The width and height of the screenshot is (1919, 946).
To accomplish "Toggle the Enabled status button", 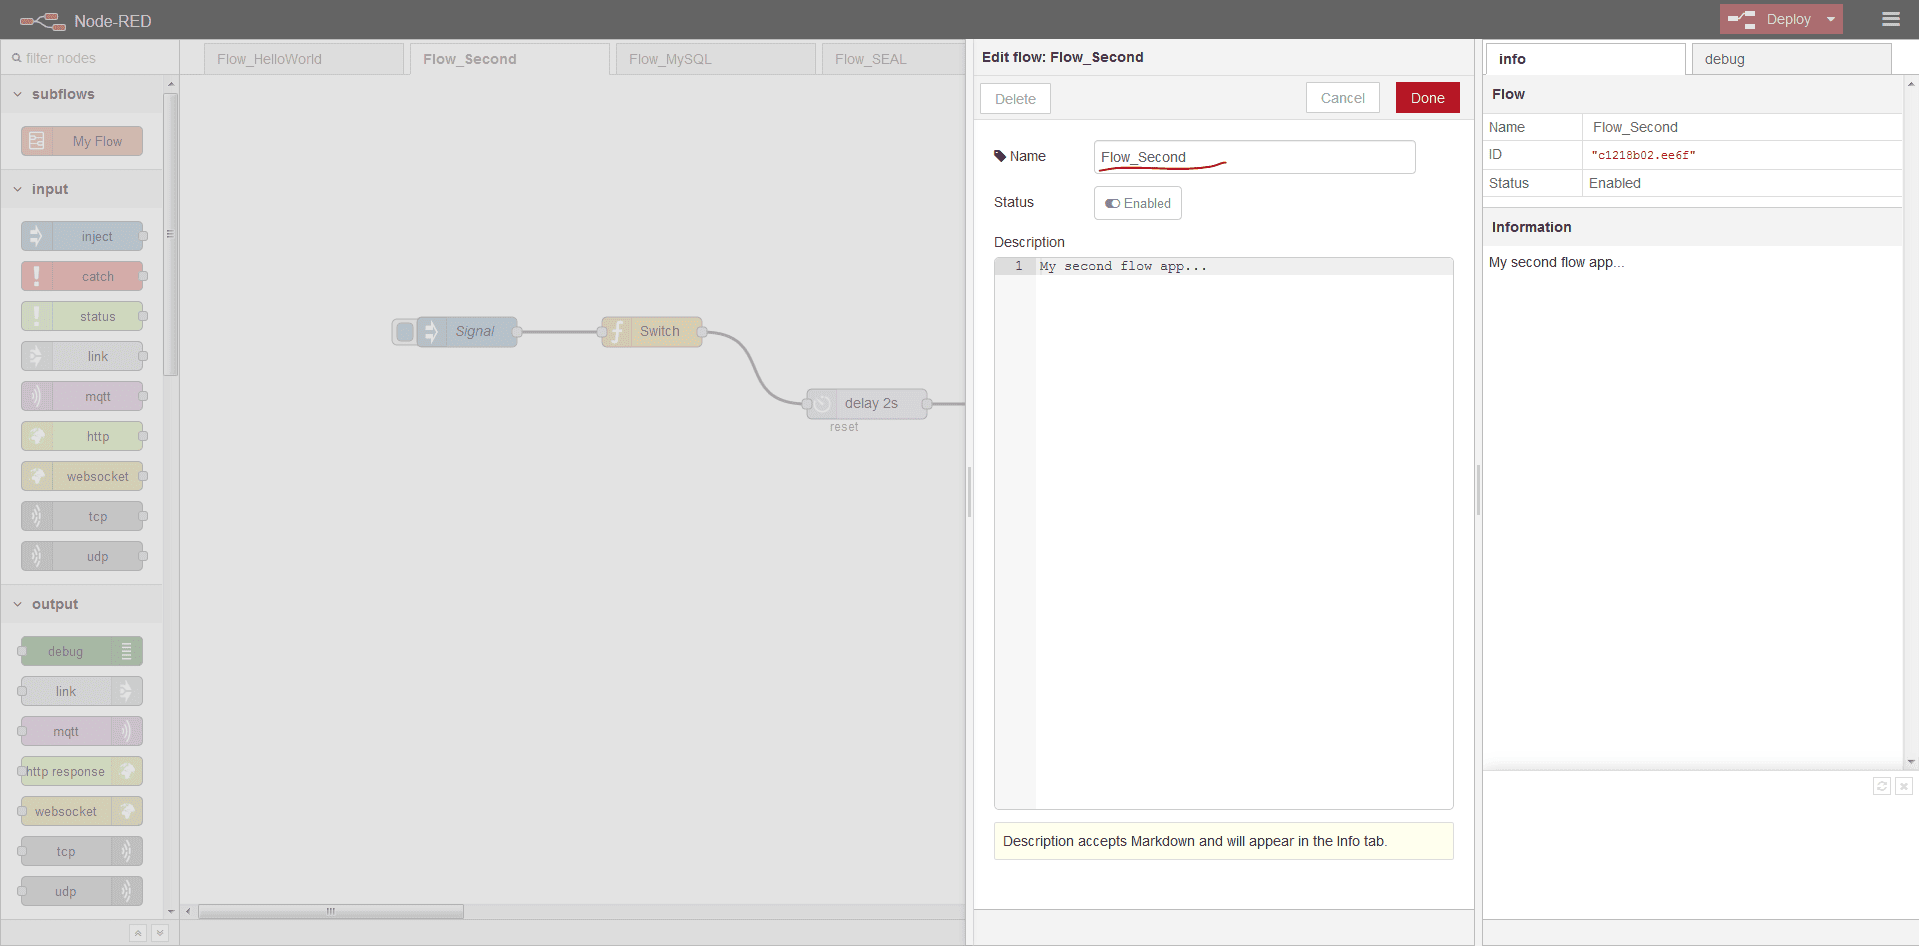I will [1137, 203].
